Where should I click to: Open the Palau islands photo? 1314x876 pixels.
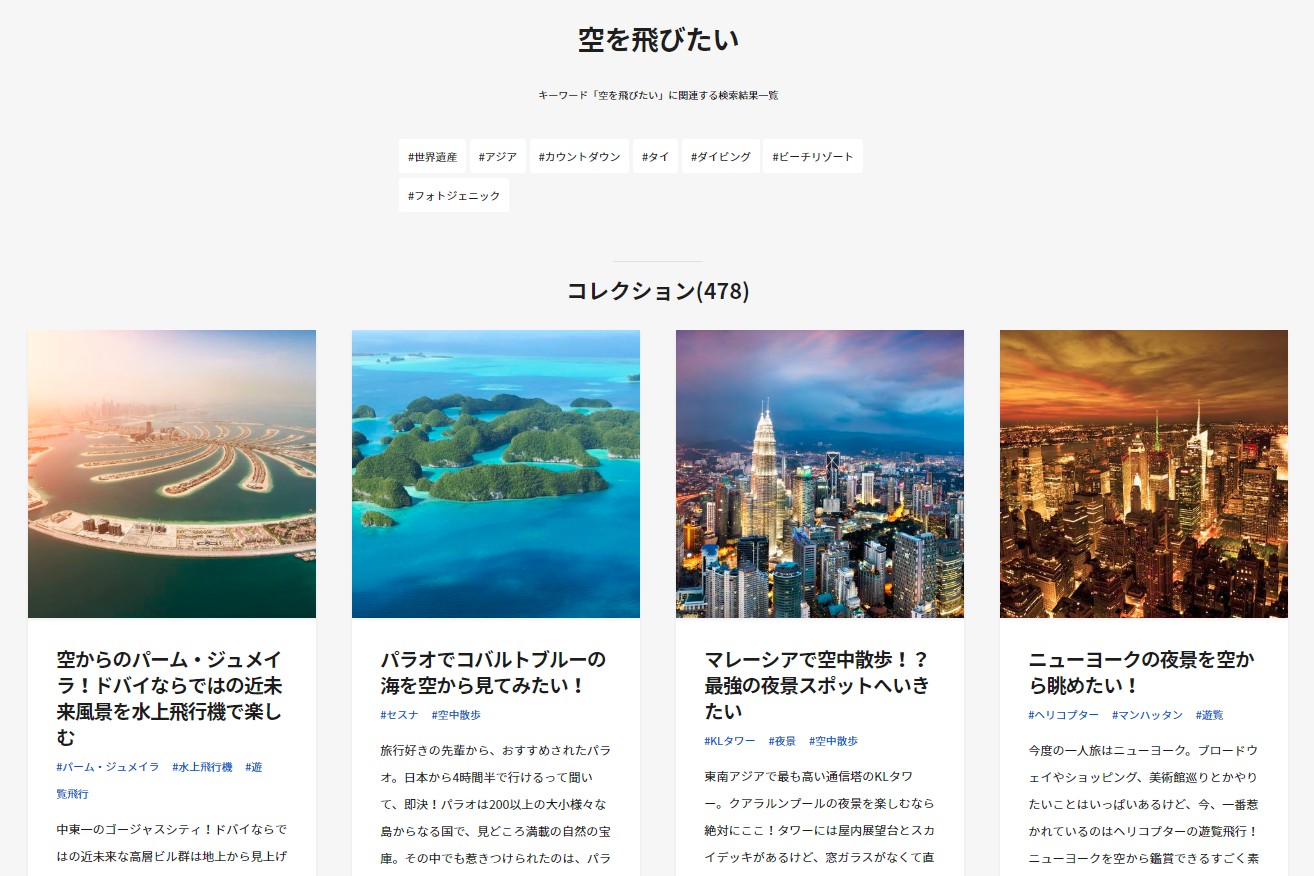[x=496, y=474]
